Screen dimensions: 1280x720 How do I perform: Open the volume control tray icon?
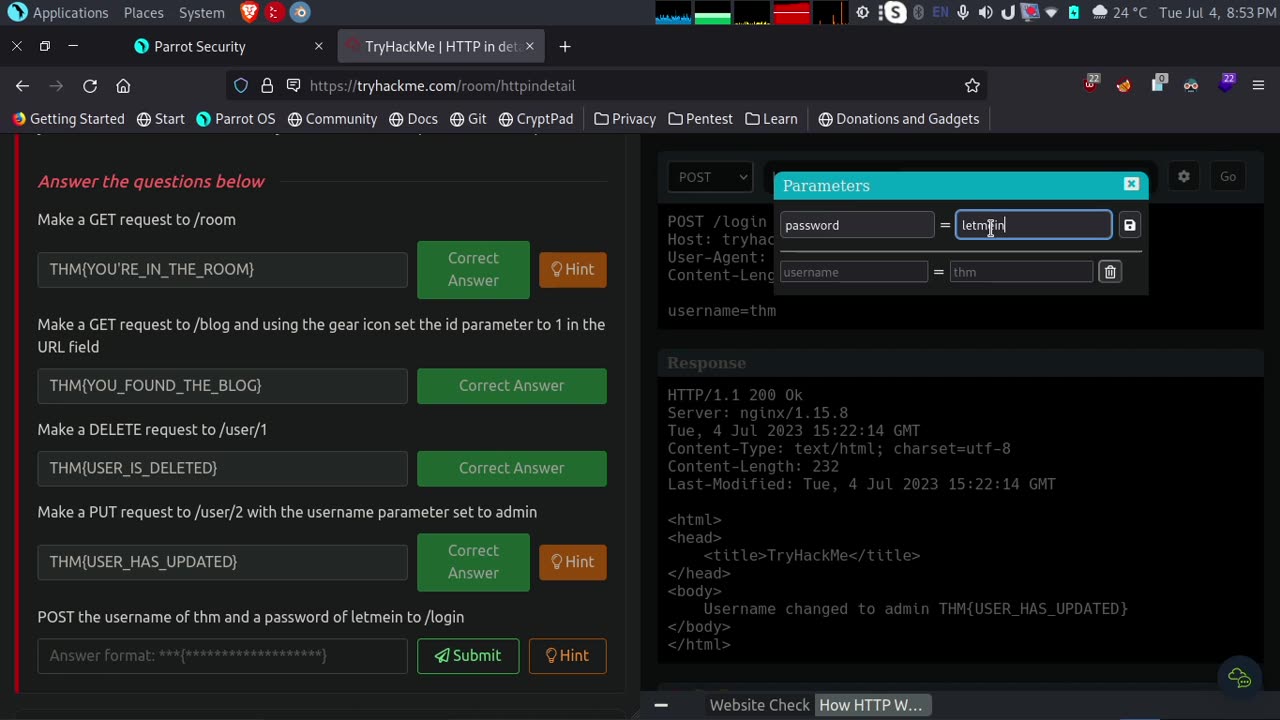click(x=986, y=13)
